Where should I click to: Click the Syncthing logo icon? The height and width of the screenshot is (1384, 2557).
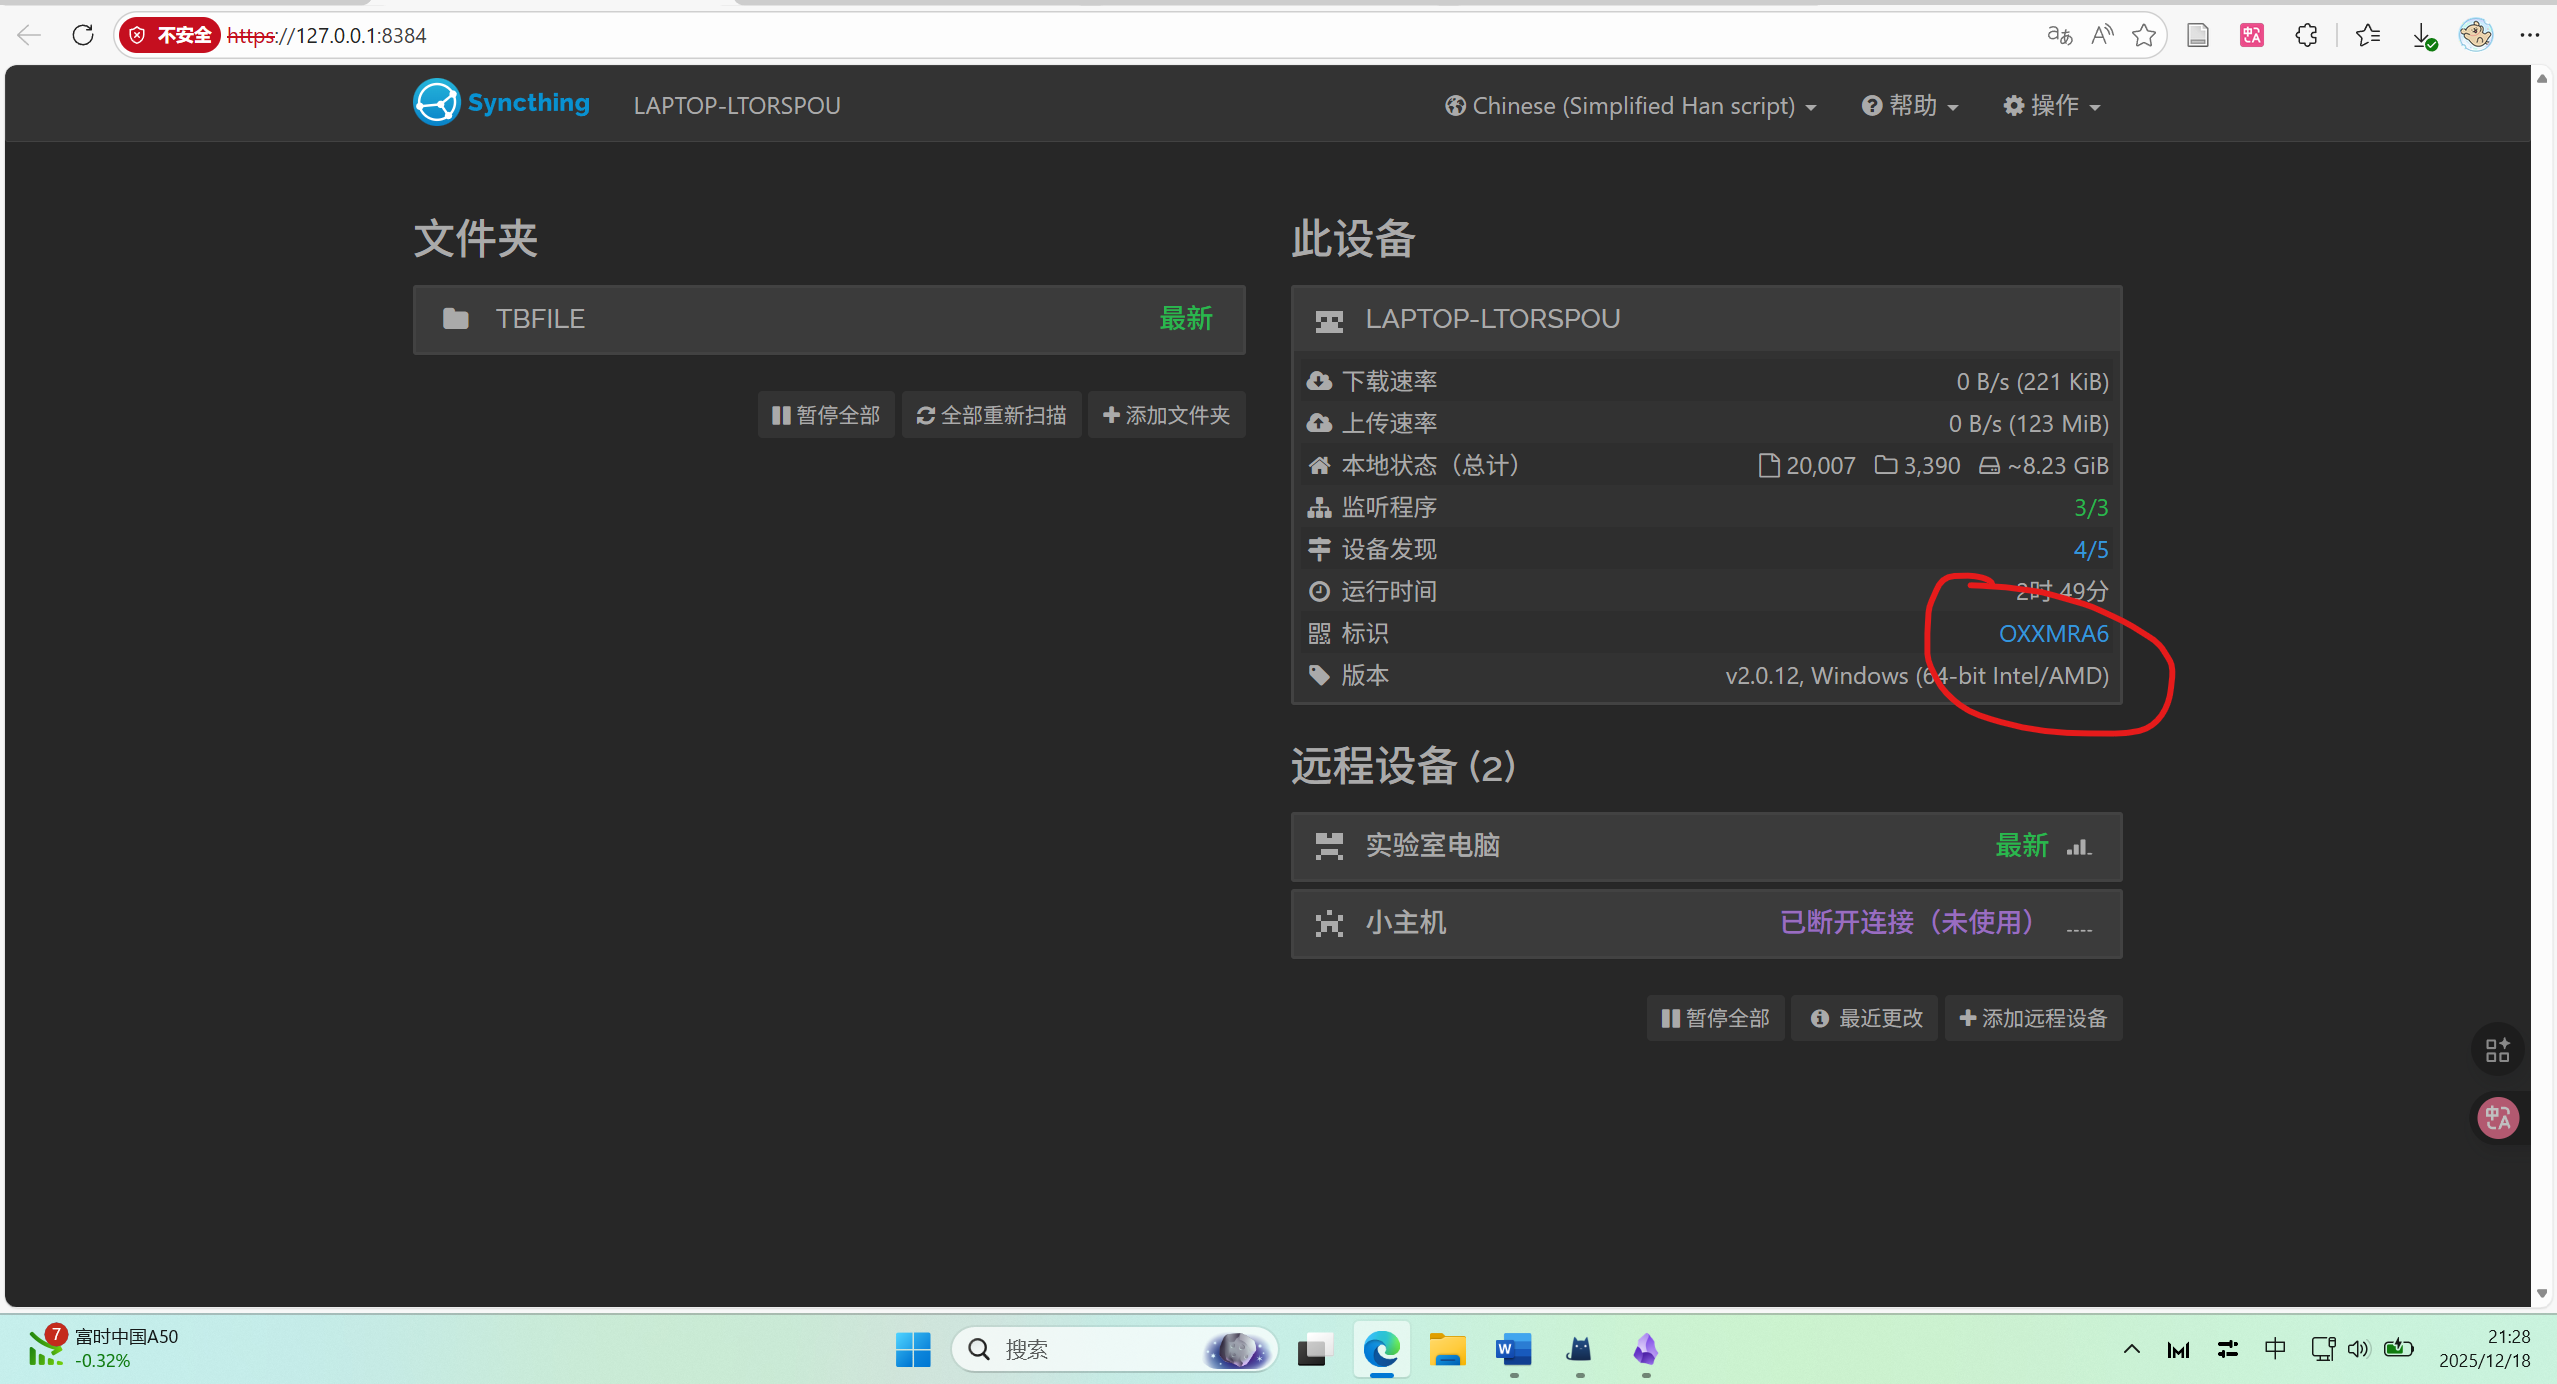click(x=437, y=103)
